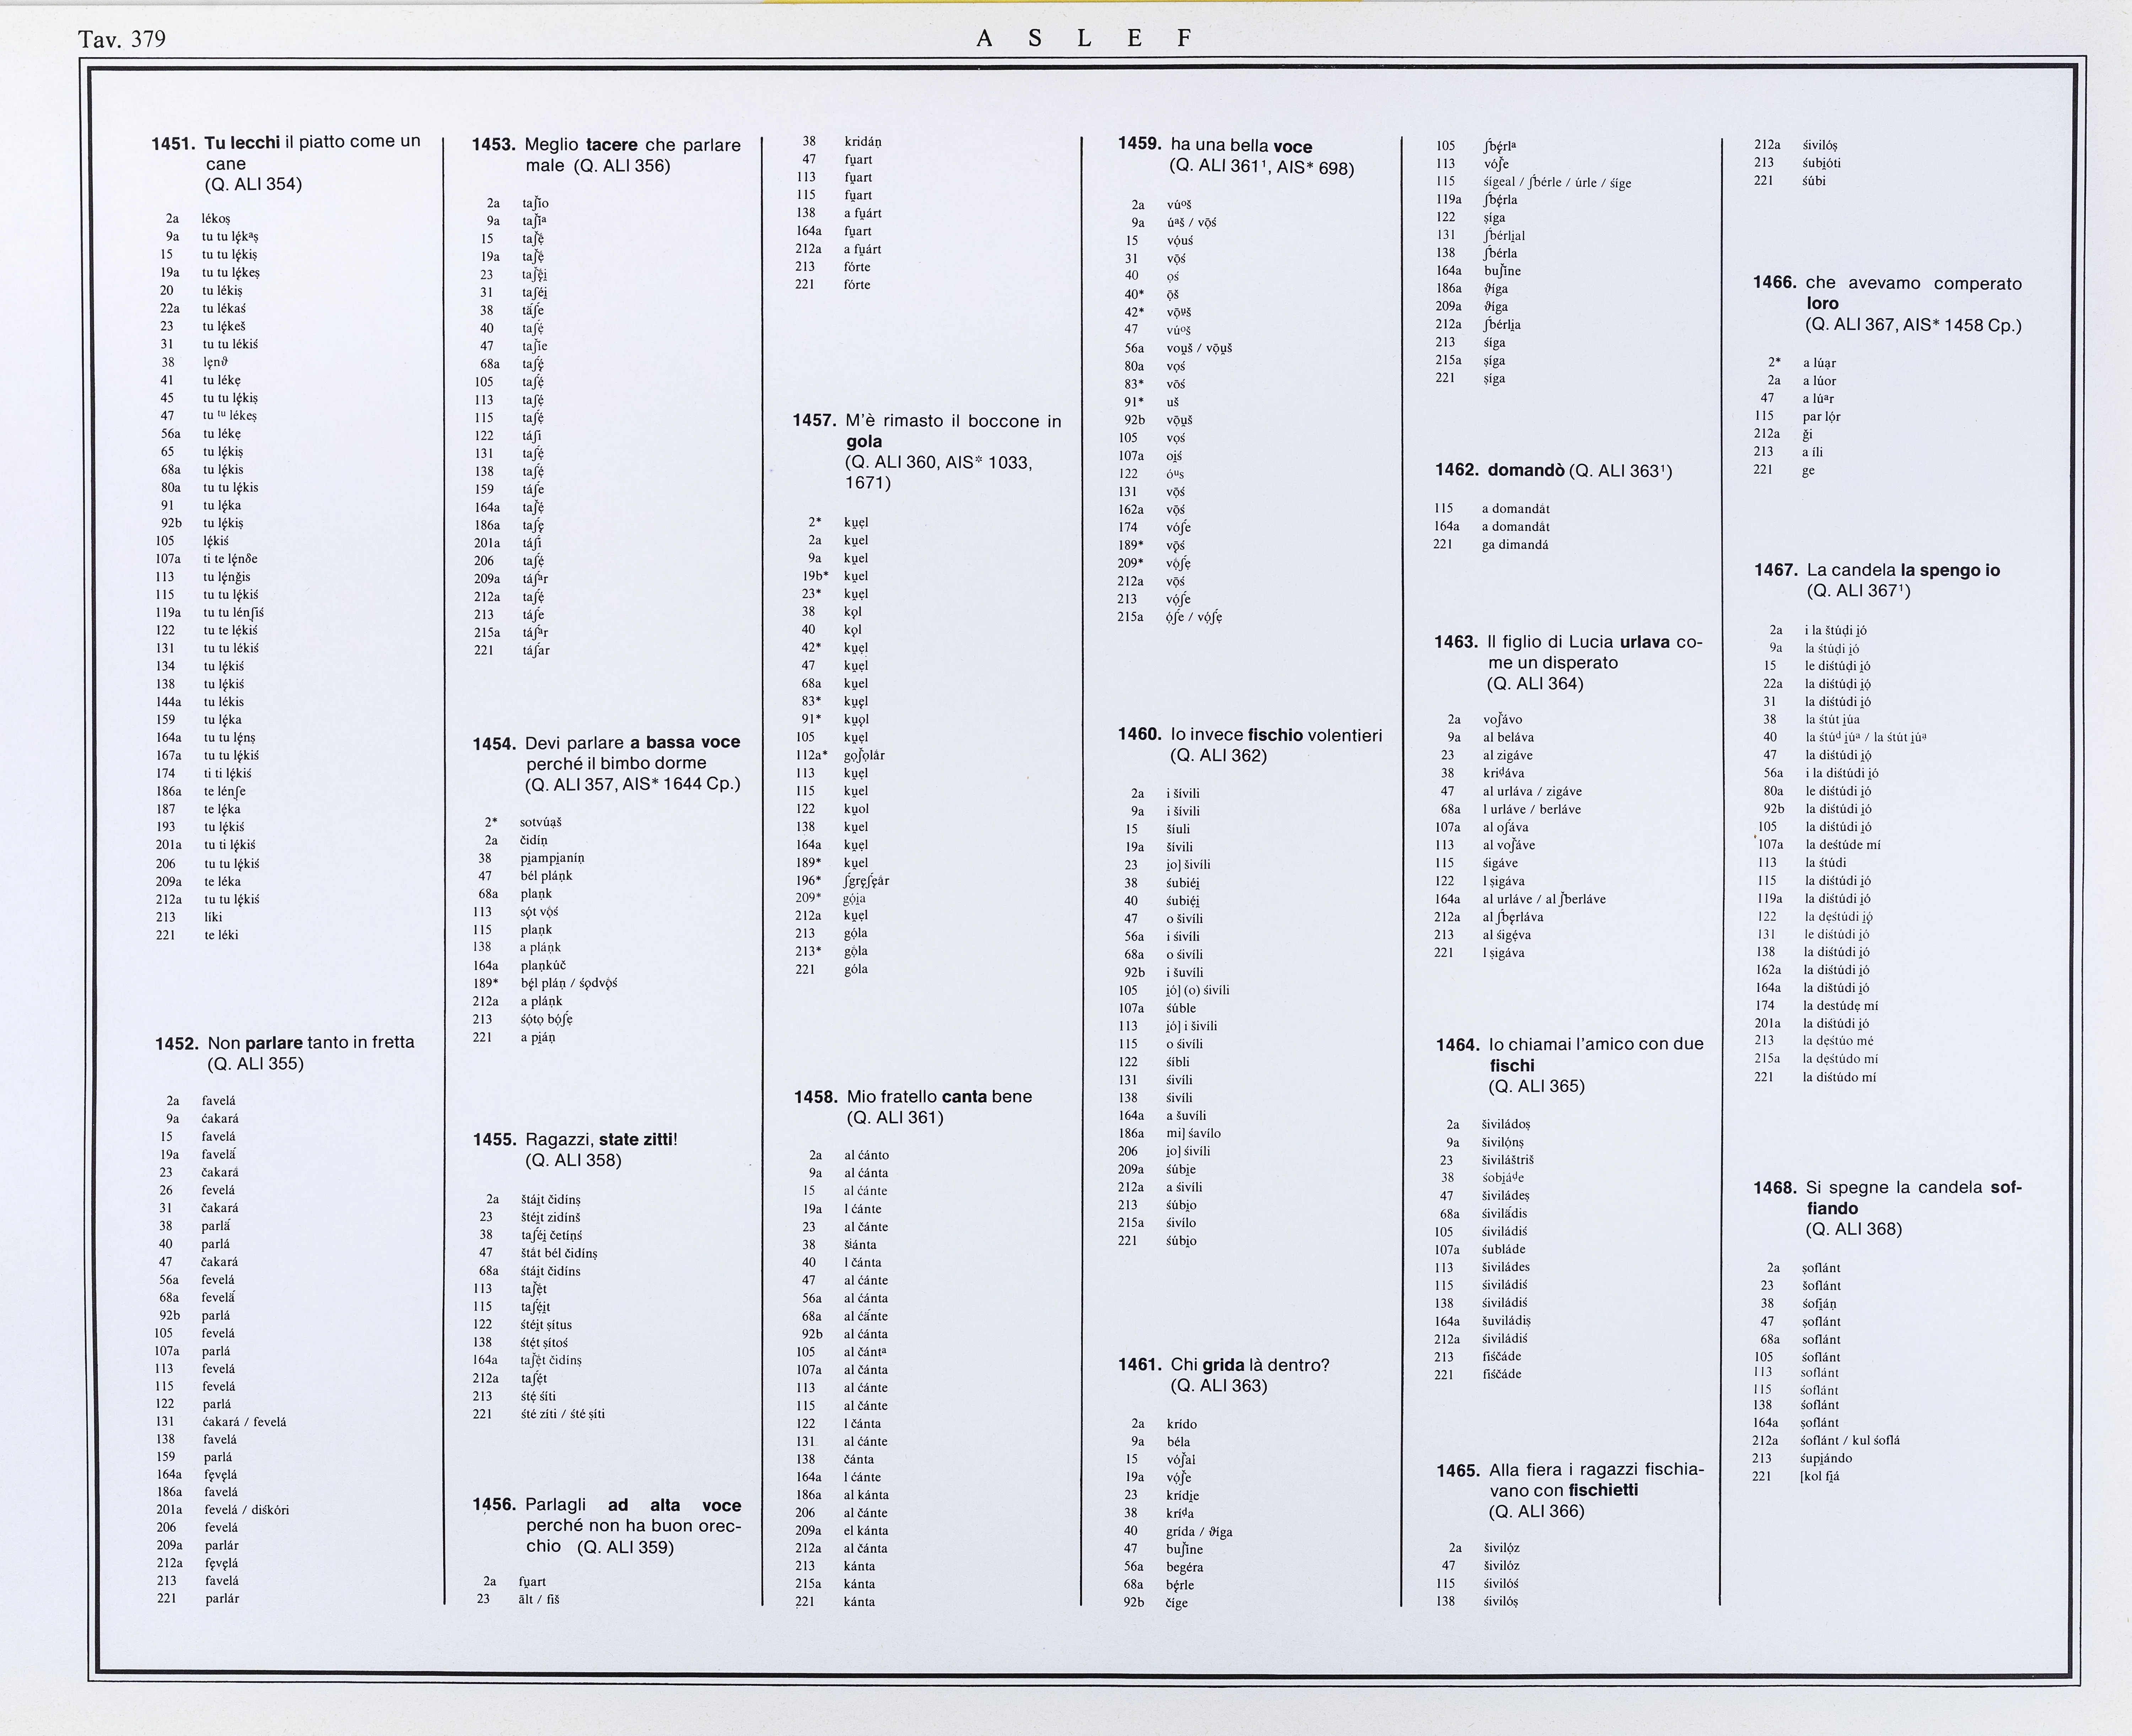
Task: Click heading 1461 'Chi grida là dentro?'
Action: (1224, 1365)
